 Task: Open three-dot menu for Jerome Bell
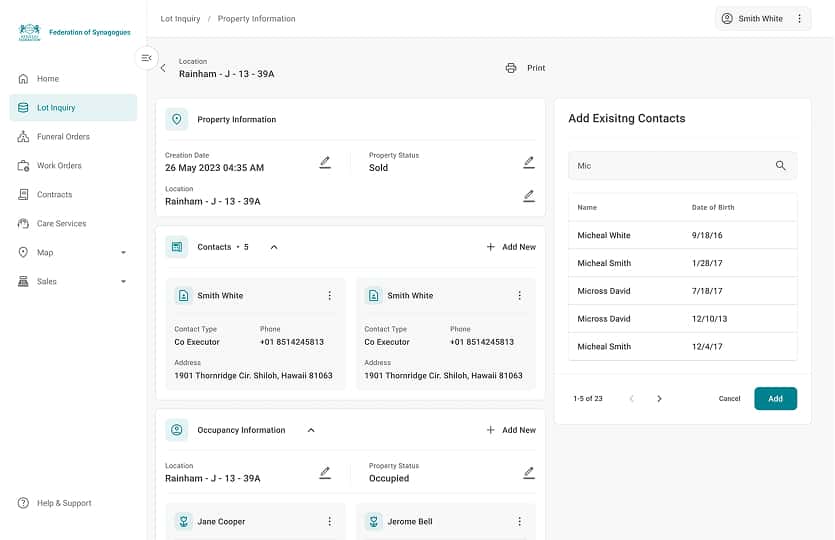point(519,522)
